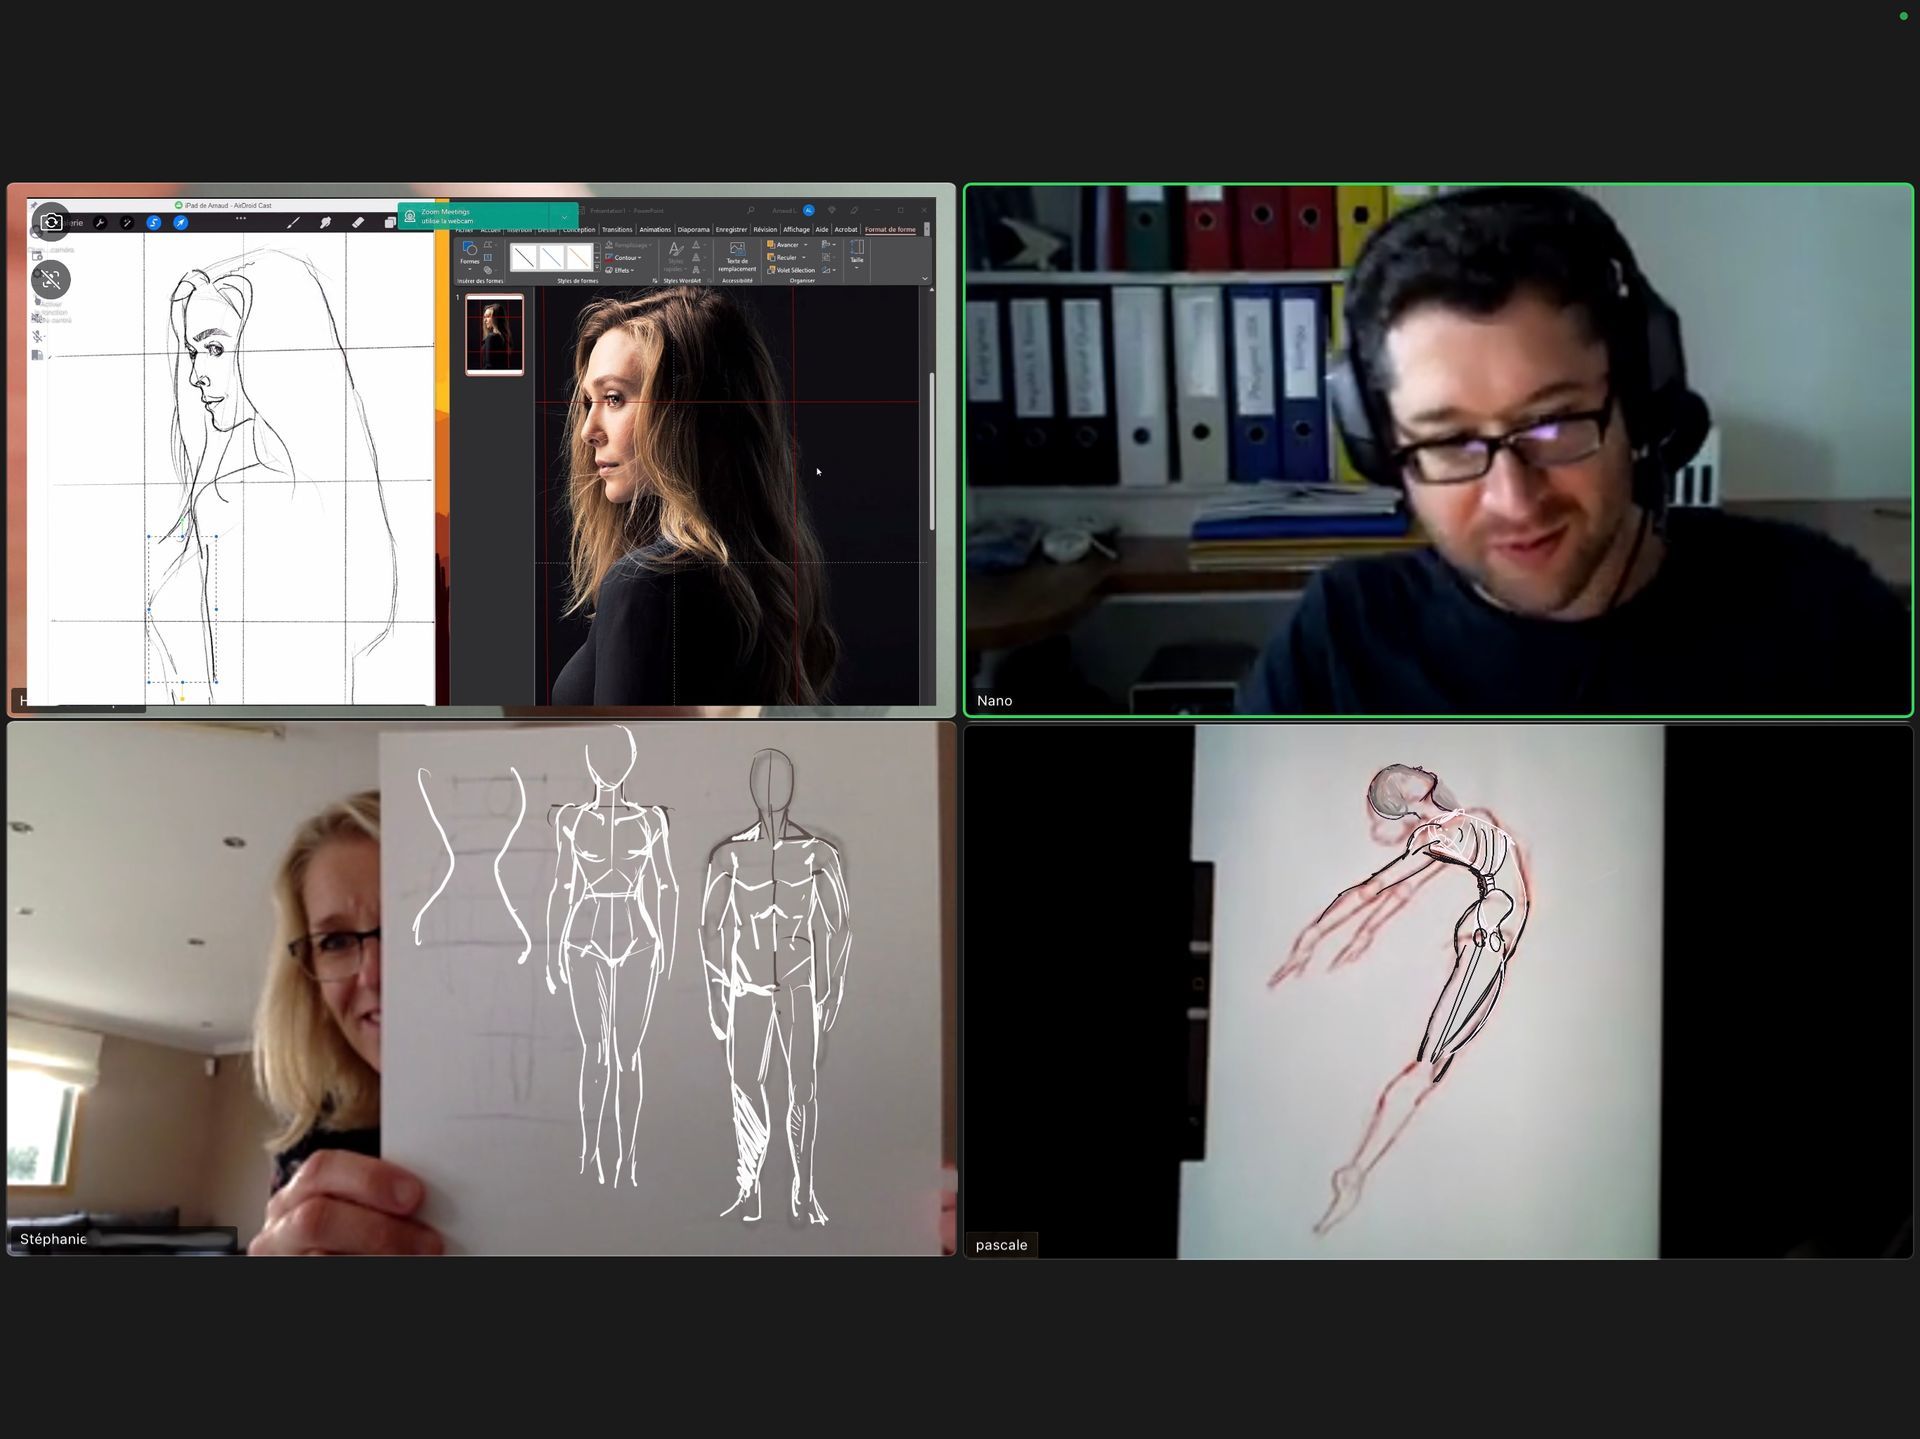1920x1439 pixels.
Task: Select the blue arrow transform tool
Action: [181, 223]
